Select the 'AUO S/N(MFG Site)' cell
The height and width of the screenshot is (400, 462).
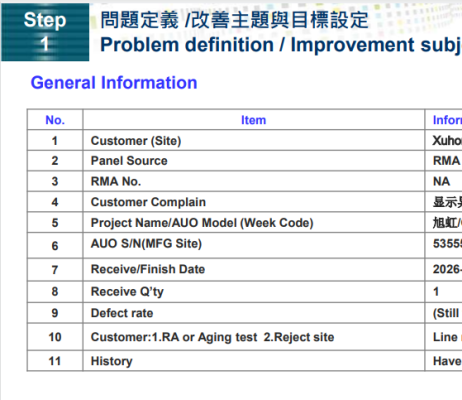[254, 246]
